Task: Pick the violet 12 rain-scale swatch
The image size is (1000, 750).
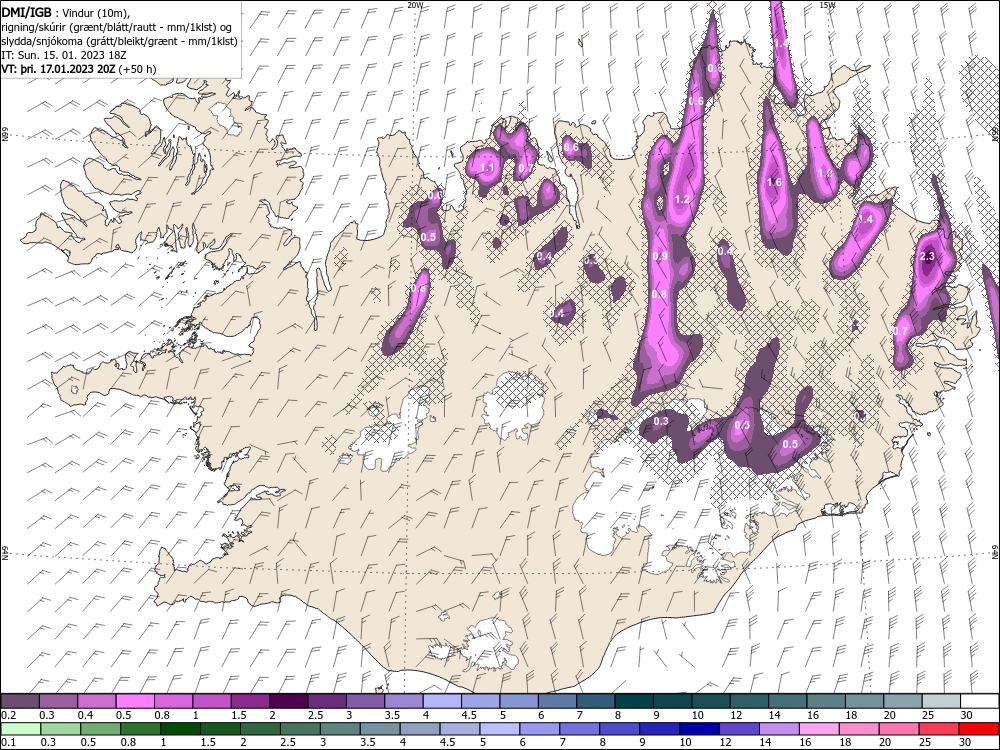Action: click(739, 729)
